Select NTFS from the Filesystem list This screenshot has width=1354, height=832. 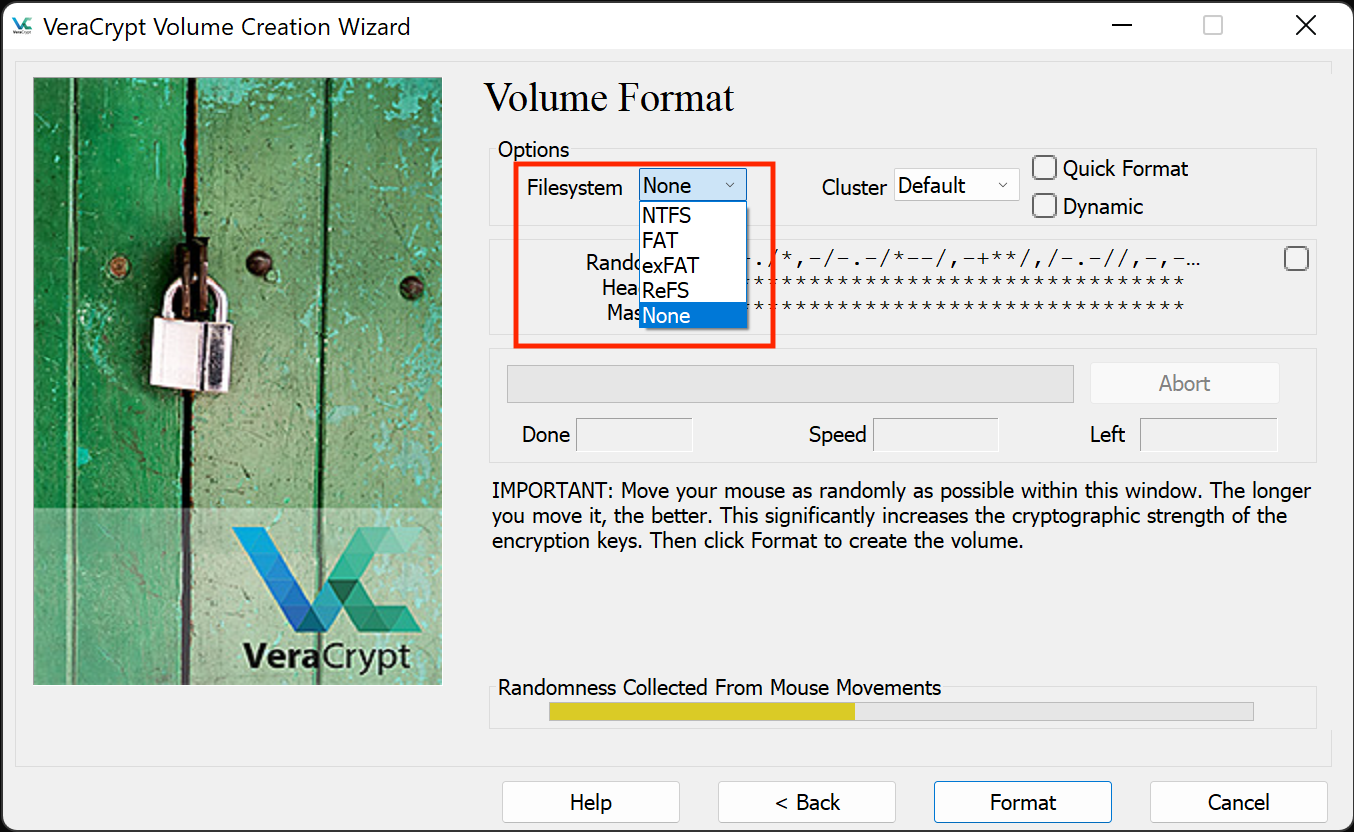tap(666, 215)
